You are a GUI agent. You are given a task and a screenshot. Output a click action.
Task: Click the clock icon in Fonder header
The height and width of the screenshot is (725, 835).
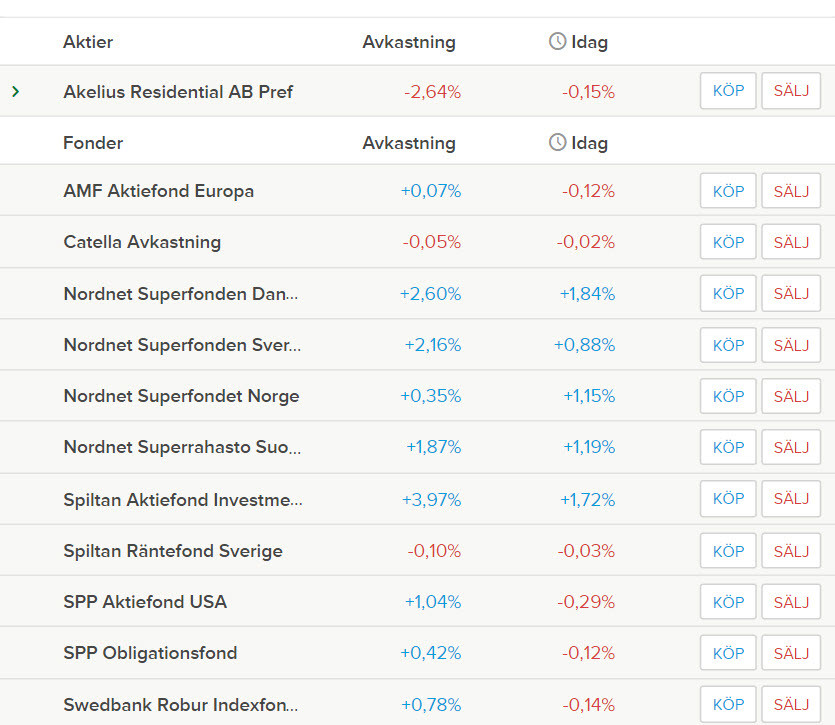557,143
